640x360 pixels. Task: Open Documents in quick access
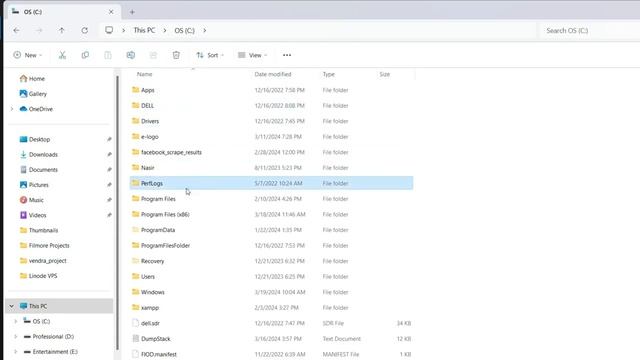(39, 170)
